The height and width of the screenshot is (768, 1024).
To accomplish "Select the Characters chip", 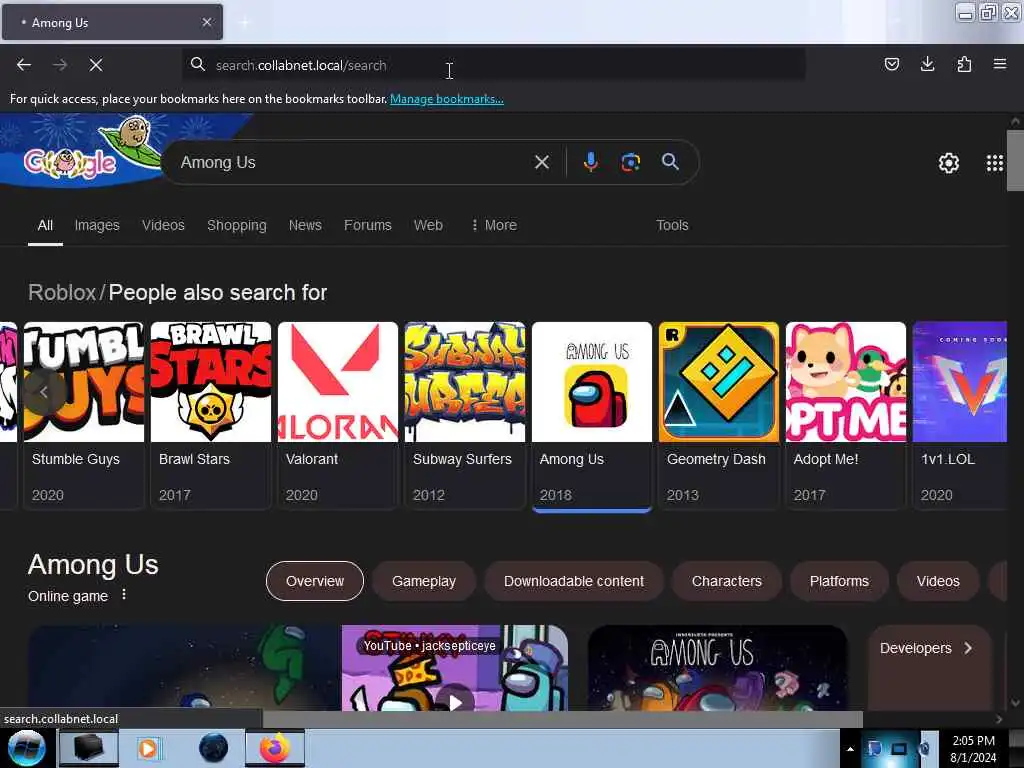I will point(726,581).
